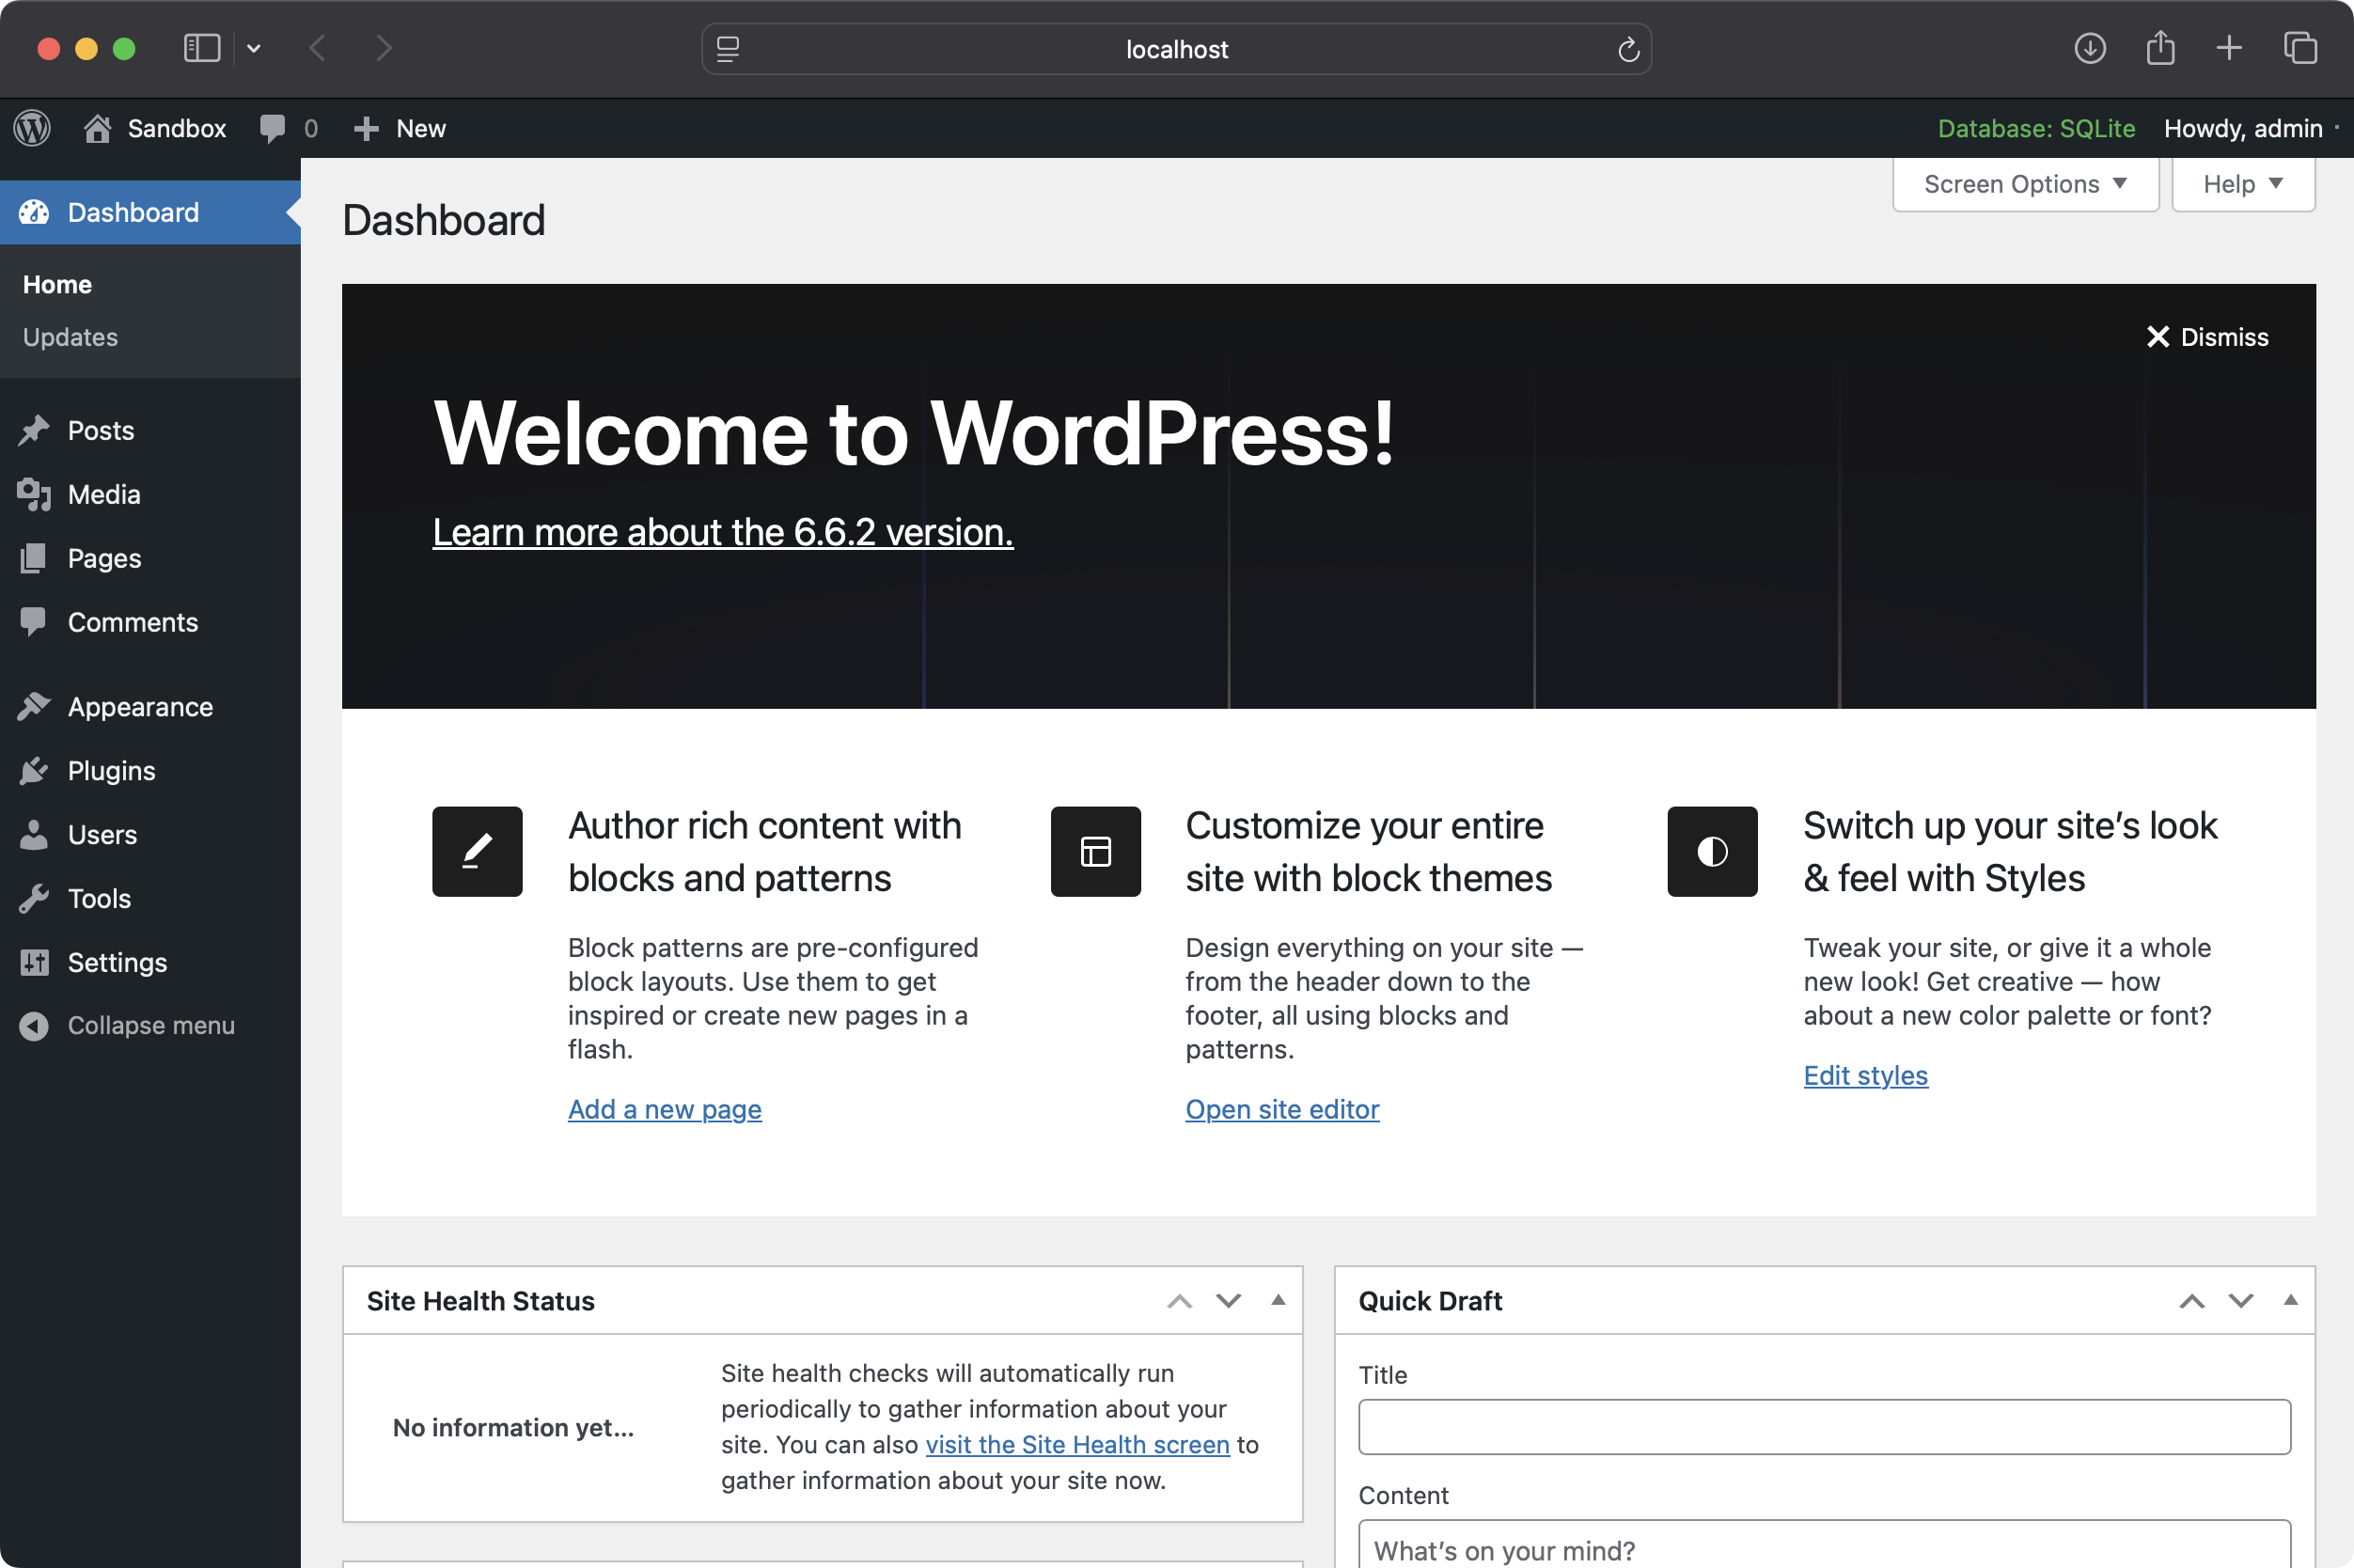Open the Appearance menu label
The image size is (2354, 1568).
click(x=140, y=707)
